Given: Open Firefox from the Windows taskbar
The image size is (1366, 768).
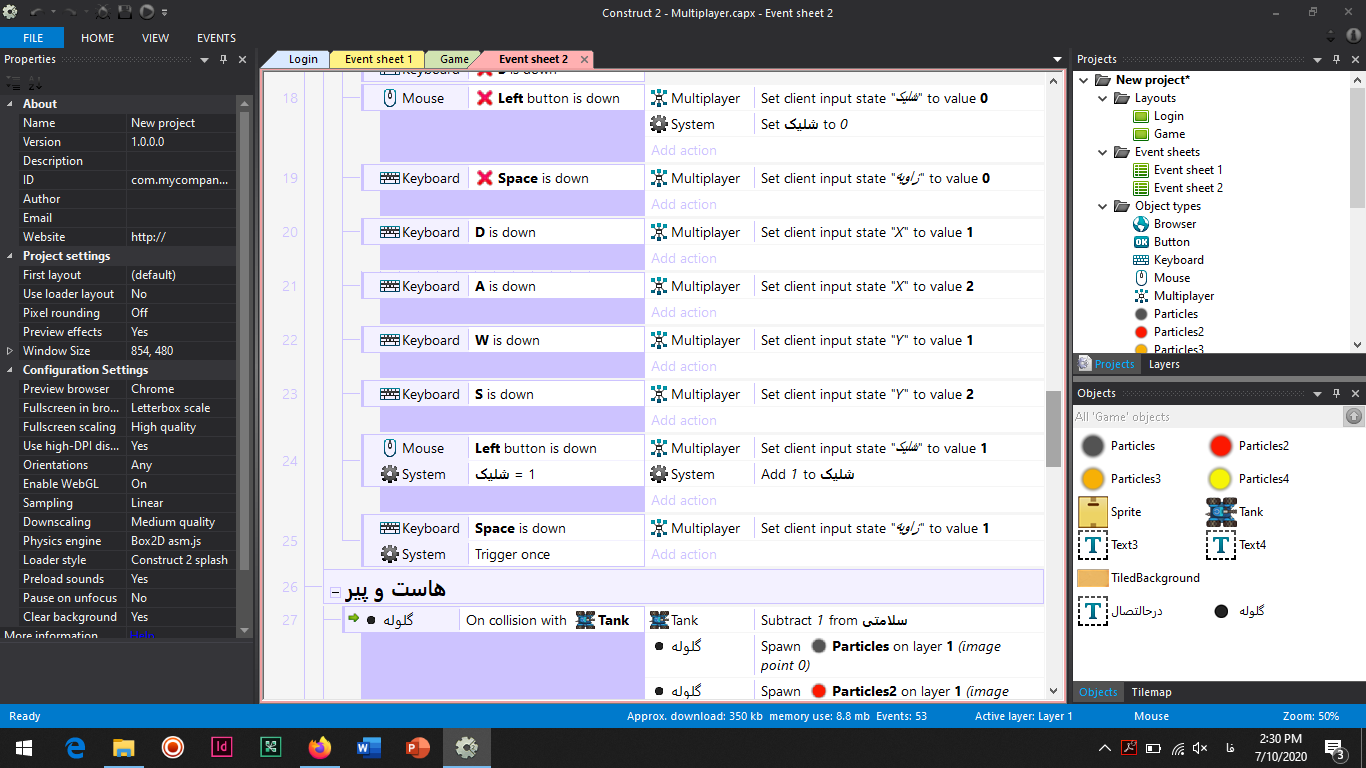Looking at the screenshot, I should coord(319,747).
